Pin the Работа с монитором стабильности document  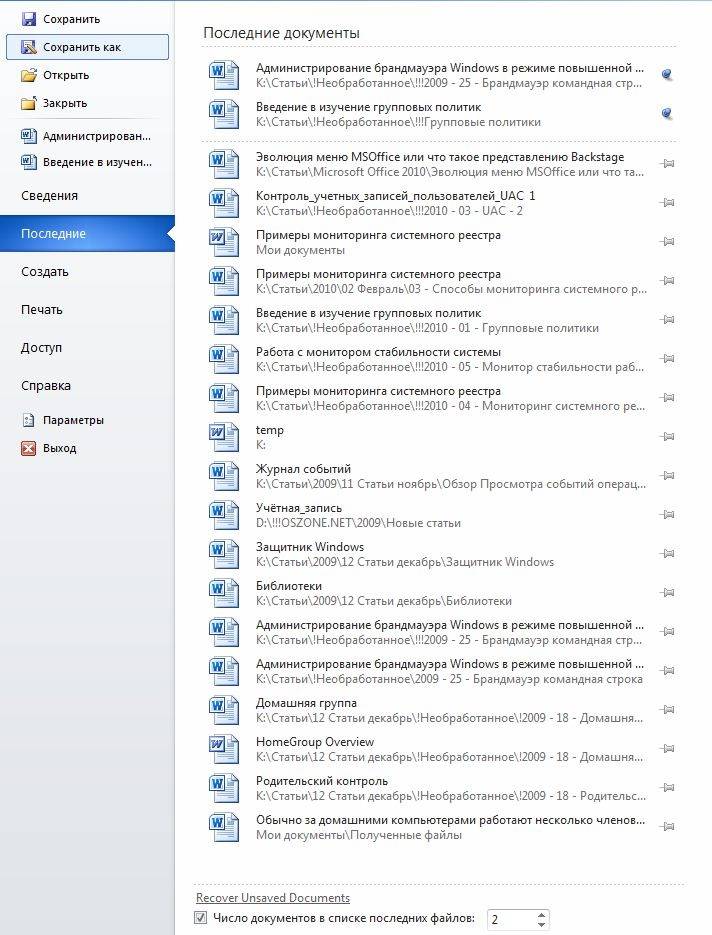point(667,358)
